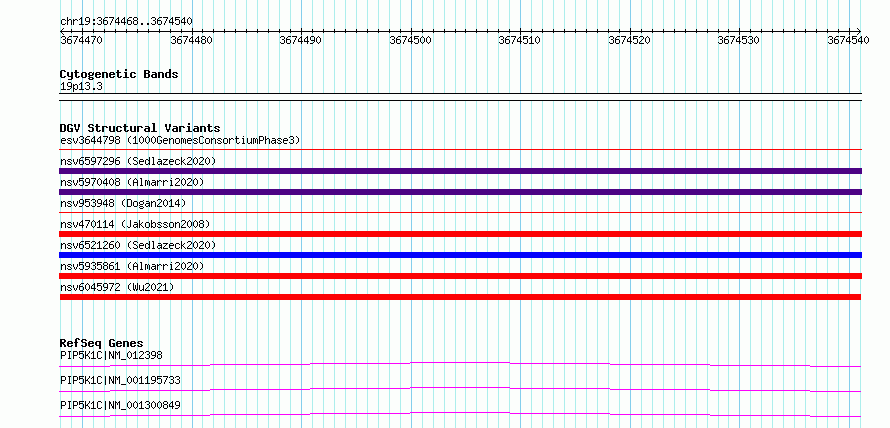
Task: Open the nsv6597296 (Sedlazeck2020) variant label
Action: point(138,161)
